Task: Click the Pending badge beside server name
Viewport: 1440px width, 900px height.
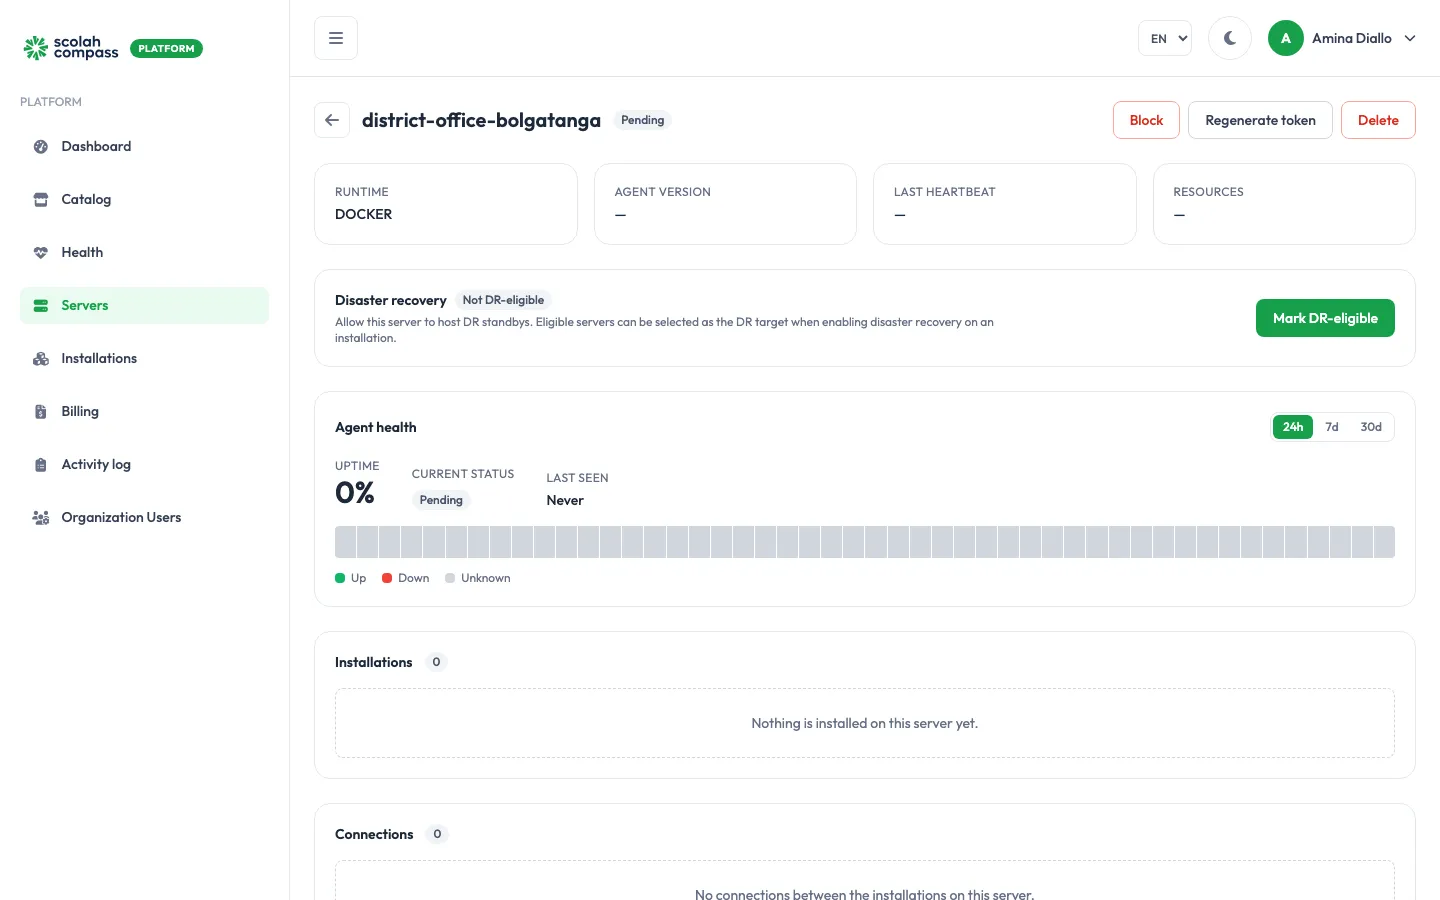Action: pyautogui.click(x=642, y=120)
